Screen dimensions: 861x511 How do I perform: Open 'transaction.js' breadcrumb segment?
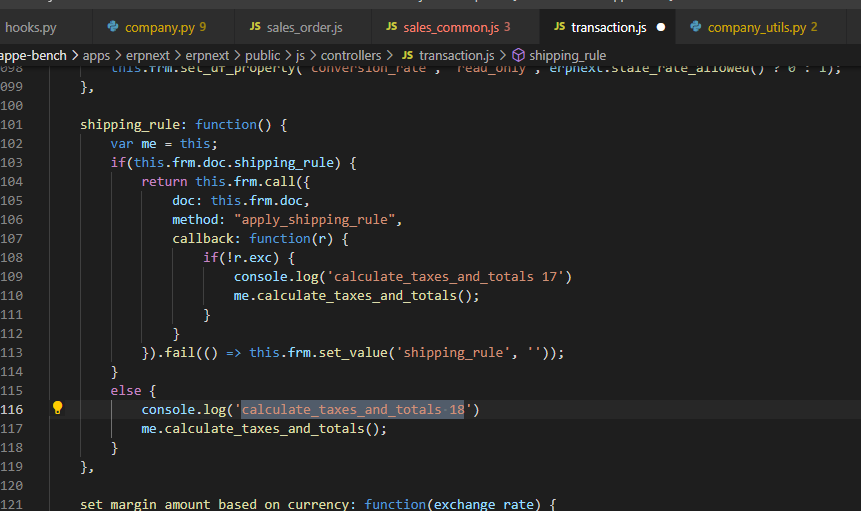tap(456, 55)
